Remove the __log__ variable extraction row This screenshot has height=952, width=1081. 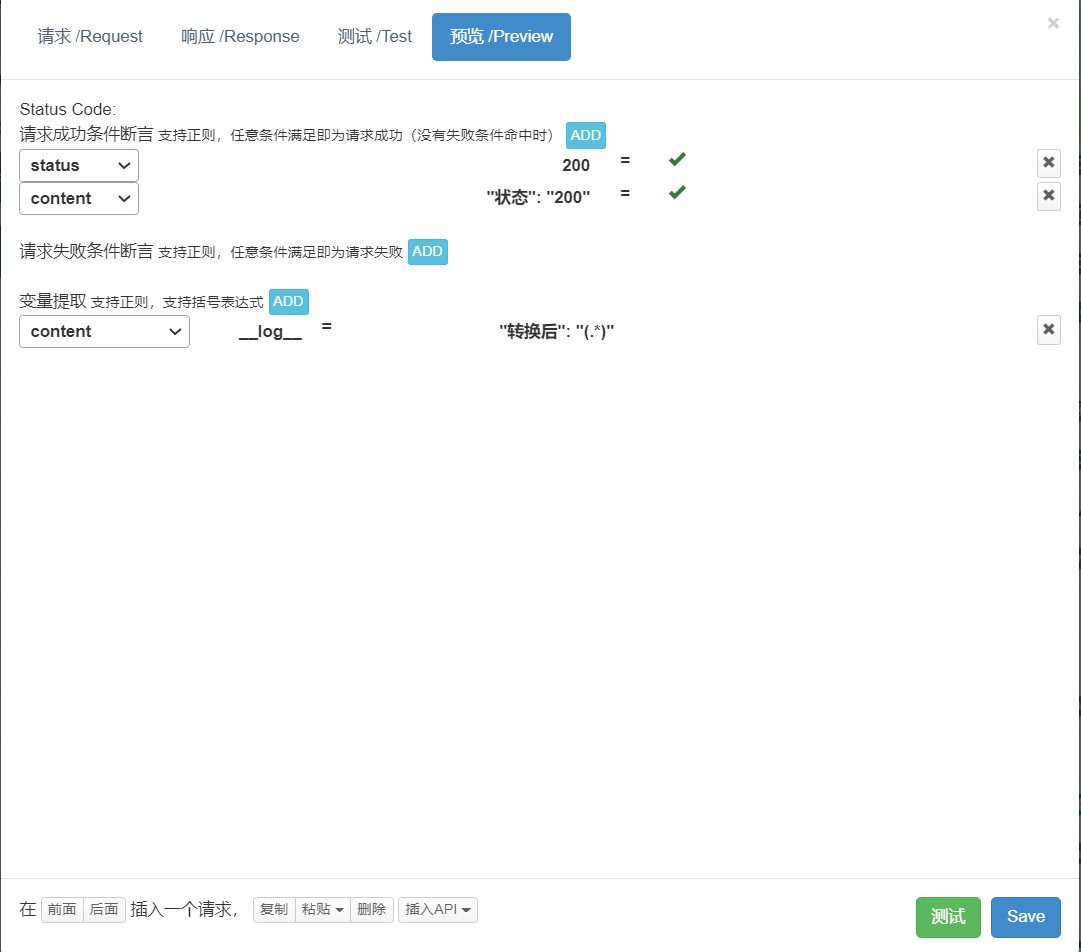pos(1048,330)
